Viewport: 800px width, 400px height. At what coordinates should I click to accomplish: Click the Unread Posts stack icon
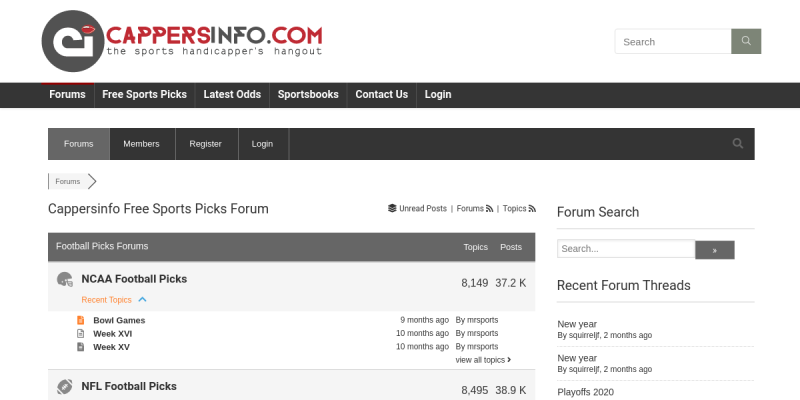[392, 208]
